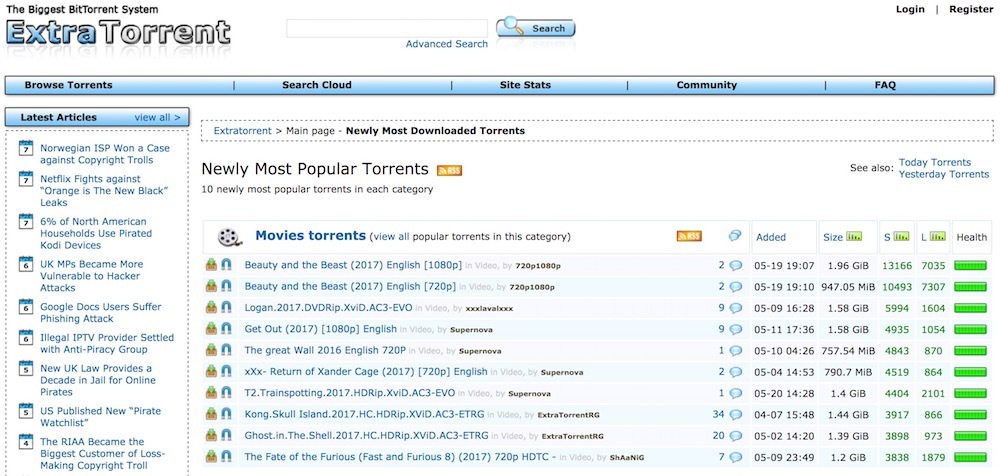Click into the torrent search input field
This screenshot has height=476, width=1000.
387,28
